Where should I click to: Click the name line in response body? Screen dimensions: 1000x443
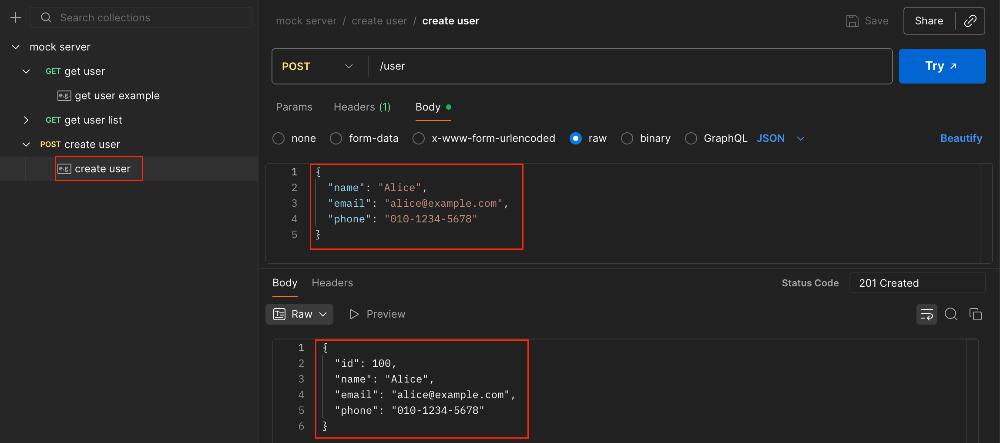[384, 379]
